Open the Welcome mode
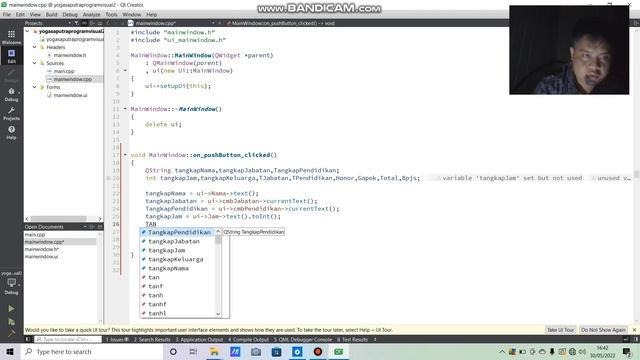This screenshot has width=640, height=360. [x=11, y=37]
